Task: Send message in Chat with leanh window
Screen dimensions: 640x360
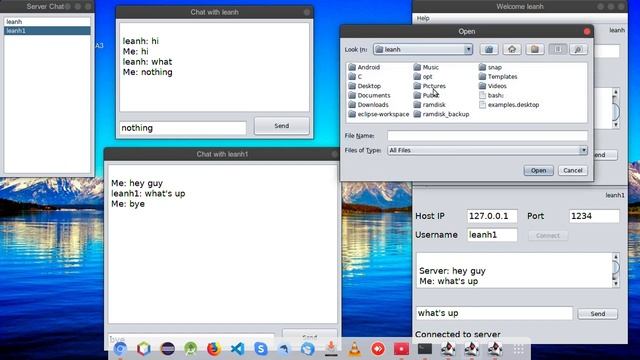Action: [282, 126]
